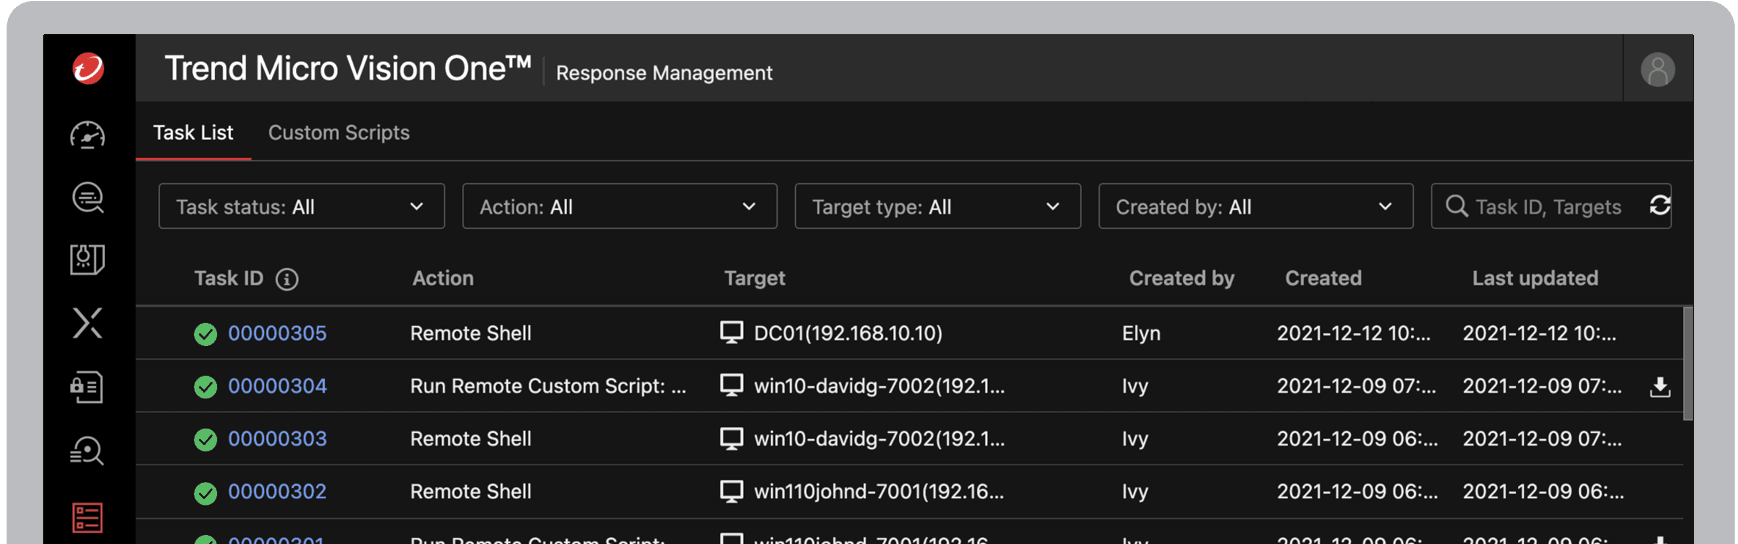The width and height of the screenshot is (1738, 544).
Task: Click the Task ID column header
Action: [229, 278]
